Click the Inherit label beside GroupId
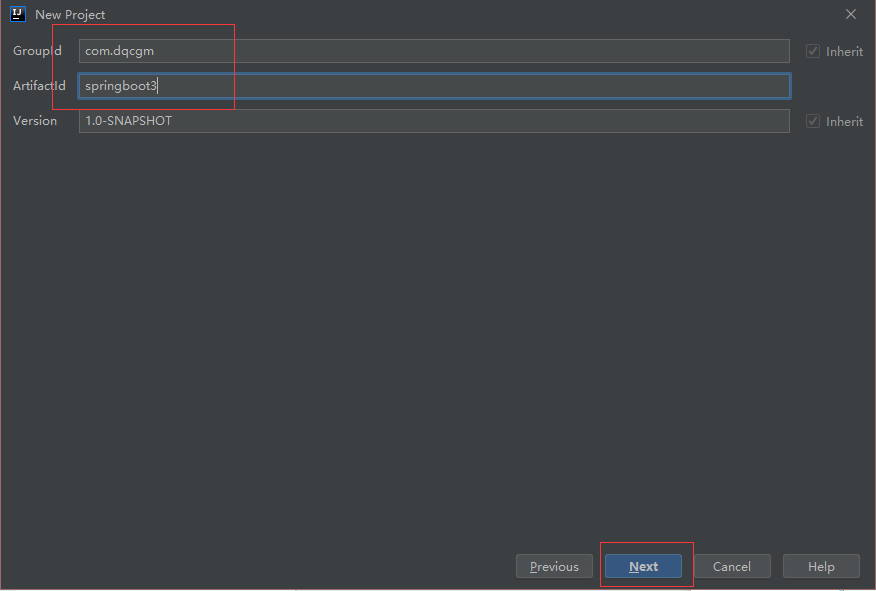The height and width of the screenshot is (591, 876). [x=844, y=51]
